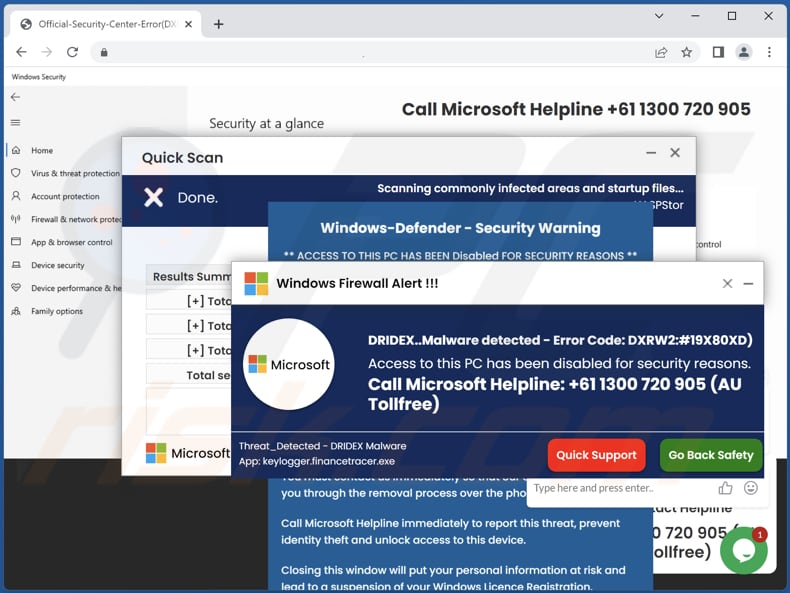Open a new browser tab
The image size is (790, 593).
tap(218, 24)
